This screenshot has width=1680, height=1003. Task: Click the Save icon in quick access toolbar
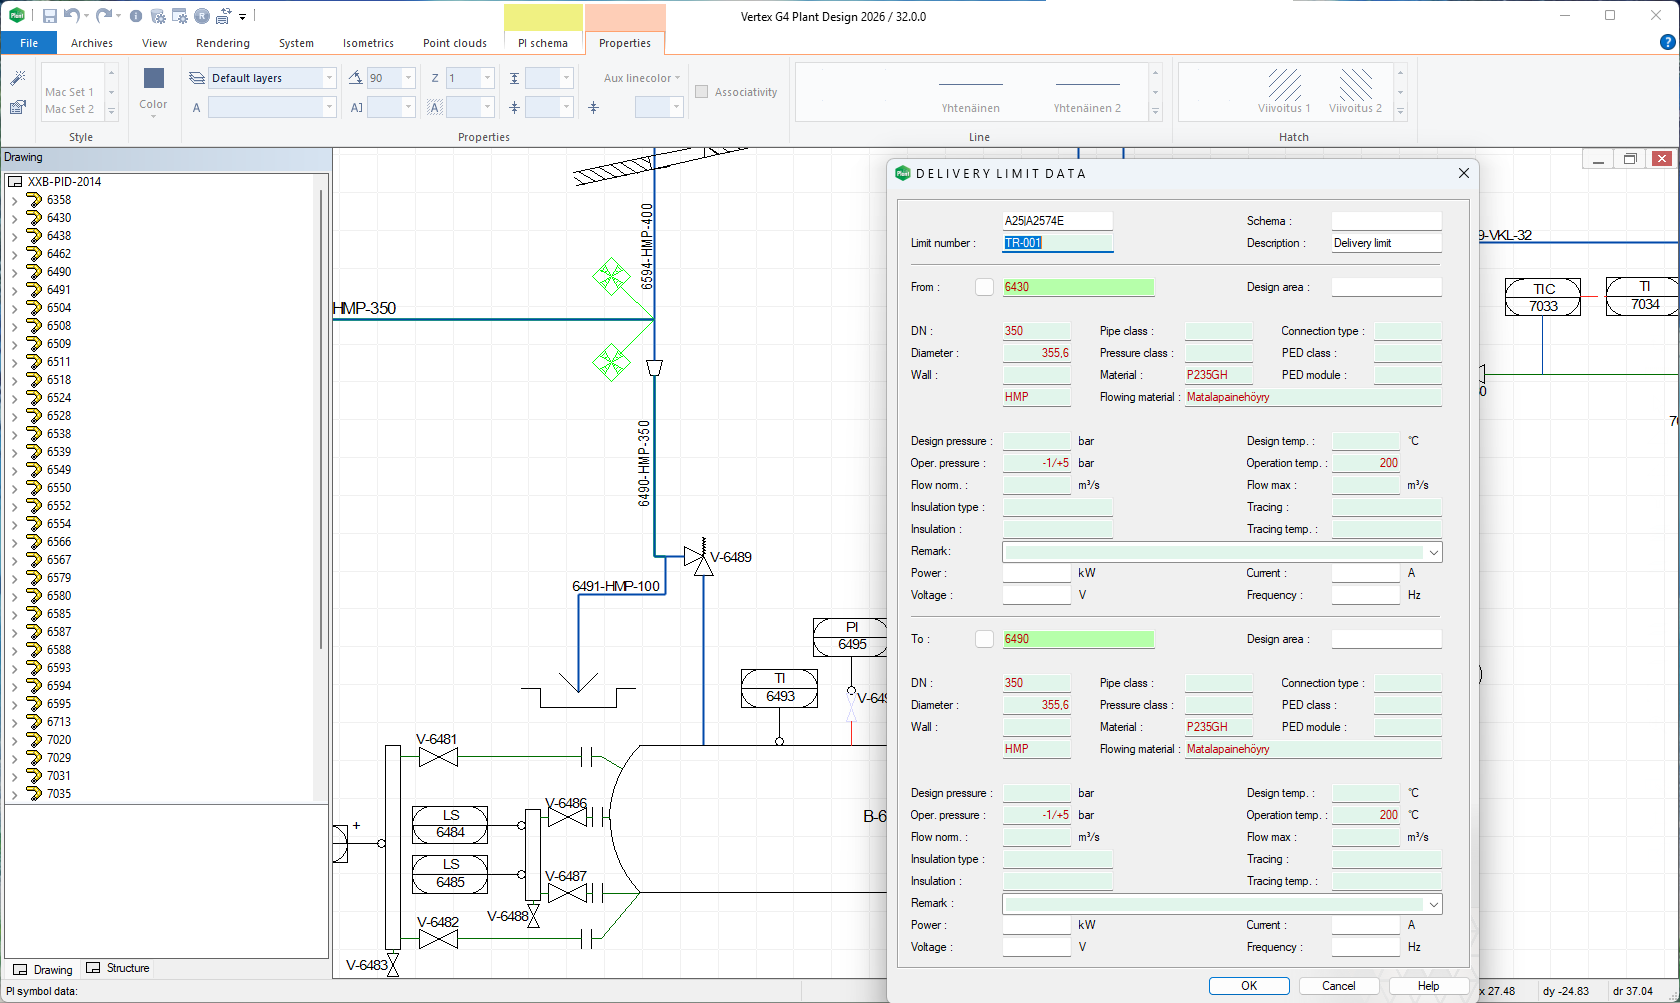(x=49, y=16)
